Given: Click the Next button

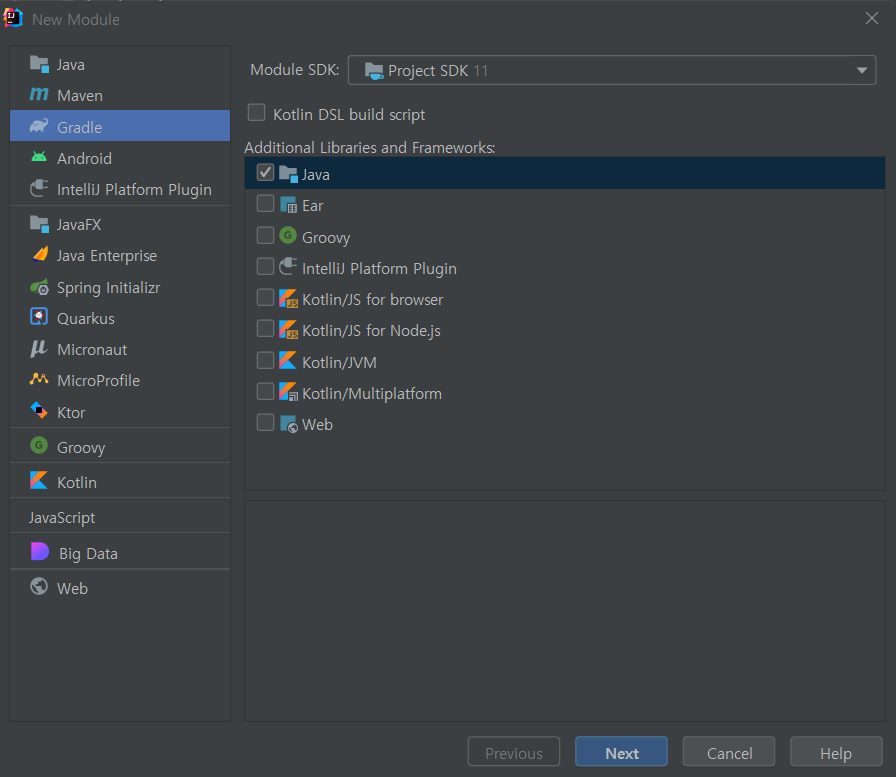Looking at the screenshot, I should point(621,752).
